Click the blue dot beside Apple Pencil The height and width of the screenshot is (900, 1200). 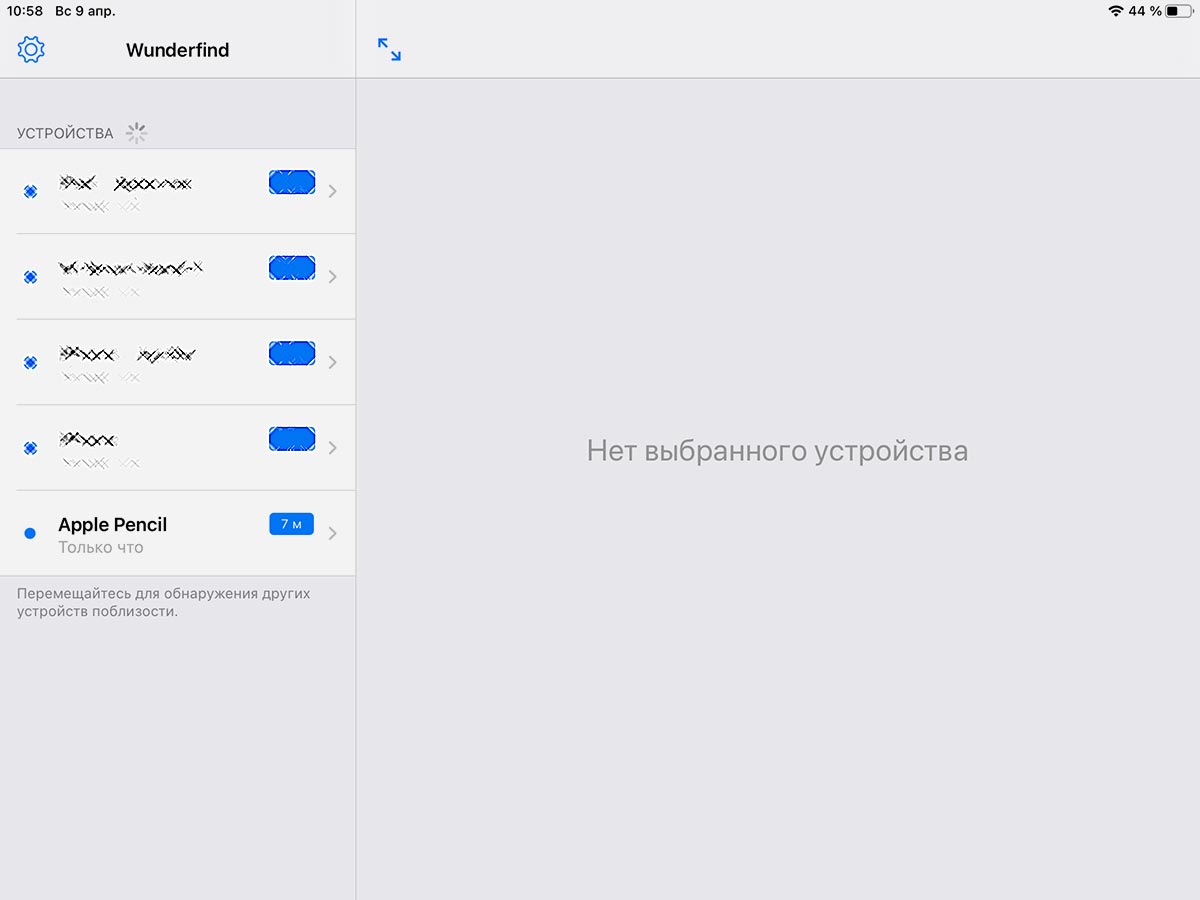30,533
